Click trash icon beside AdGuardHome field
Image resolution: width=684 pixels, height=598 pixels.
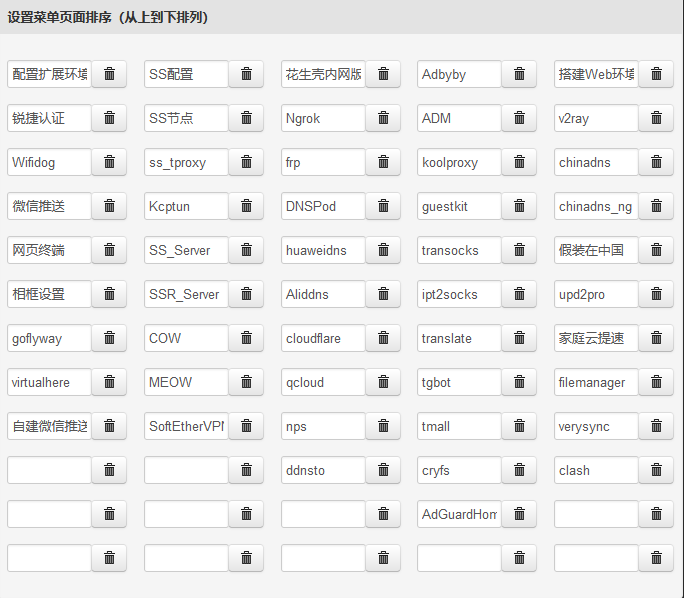point(519,514)
